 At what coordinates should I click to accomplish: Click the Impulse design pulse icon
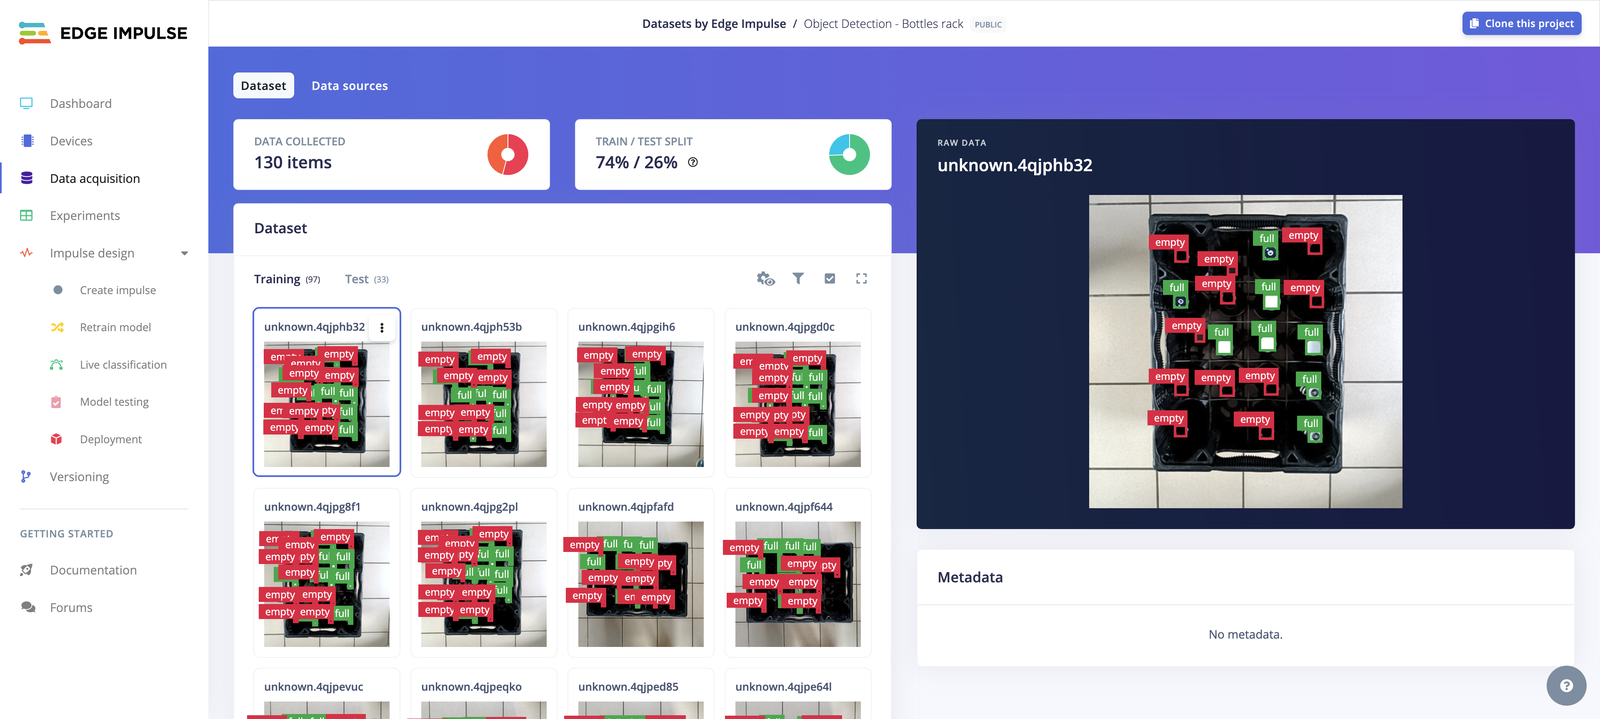pyautogui.click(x=27, y=253)
